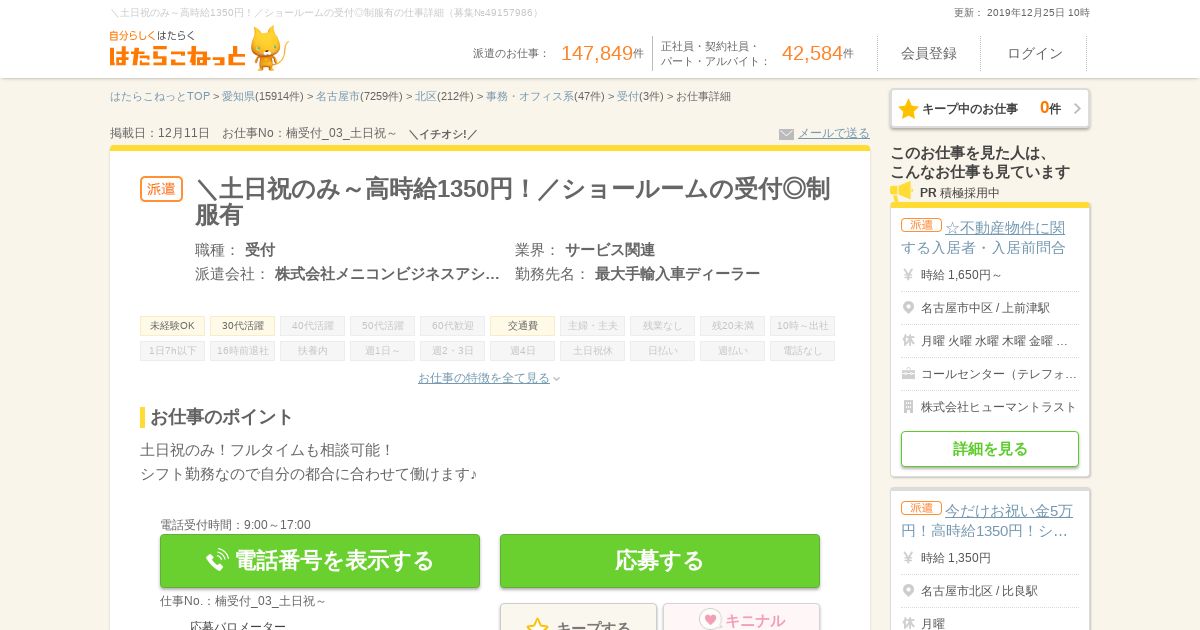Click the 主婦・主夫 feature tag
Screen dimensions: 1200x630
[x=592, y=326]
